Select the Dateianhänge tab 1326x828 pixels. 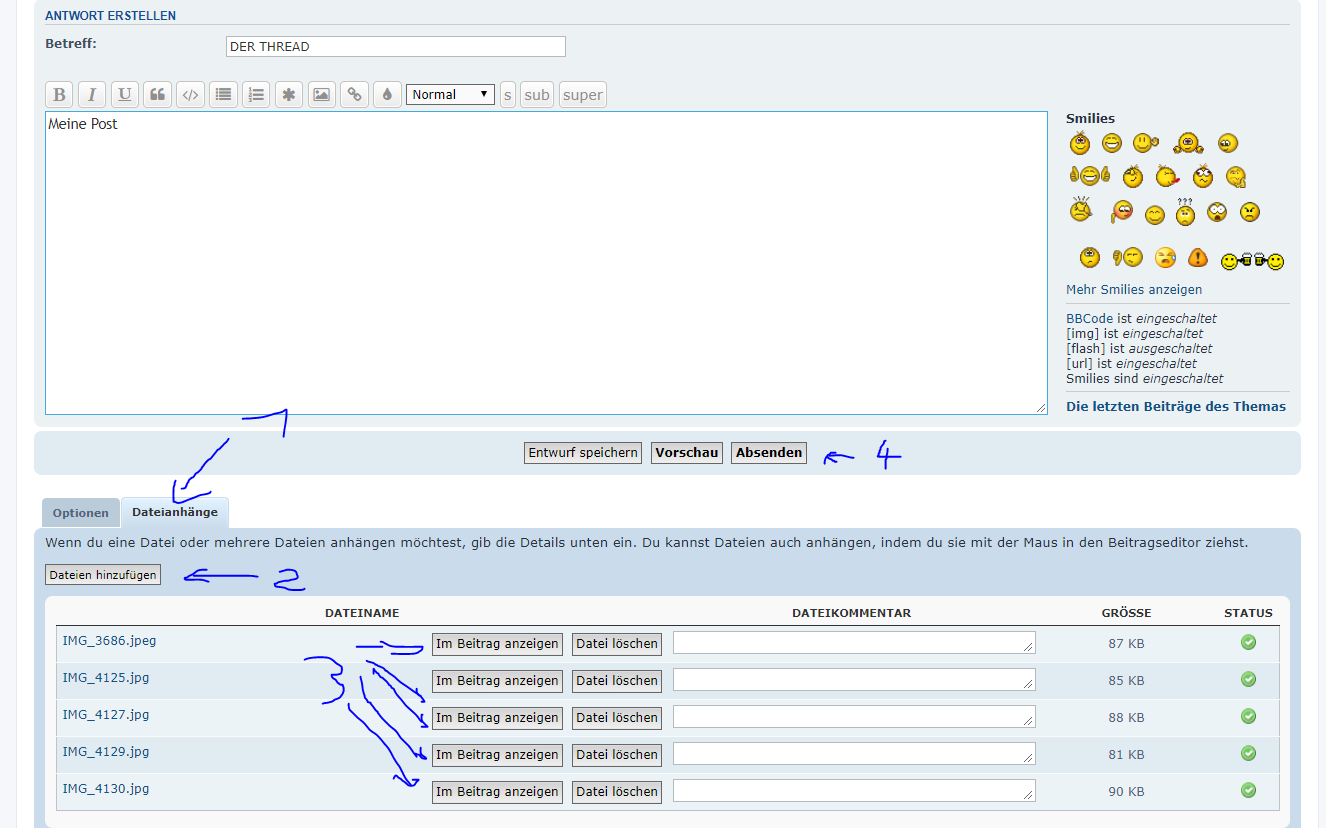tap(175, 512)
